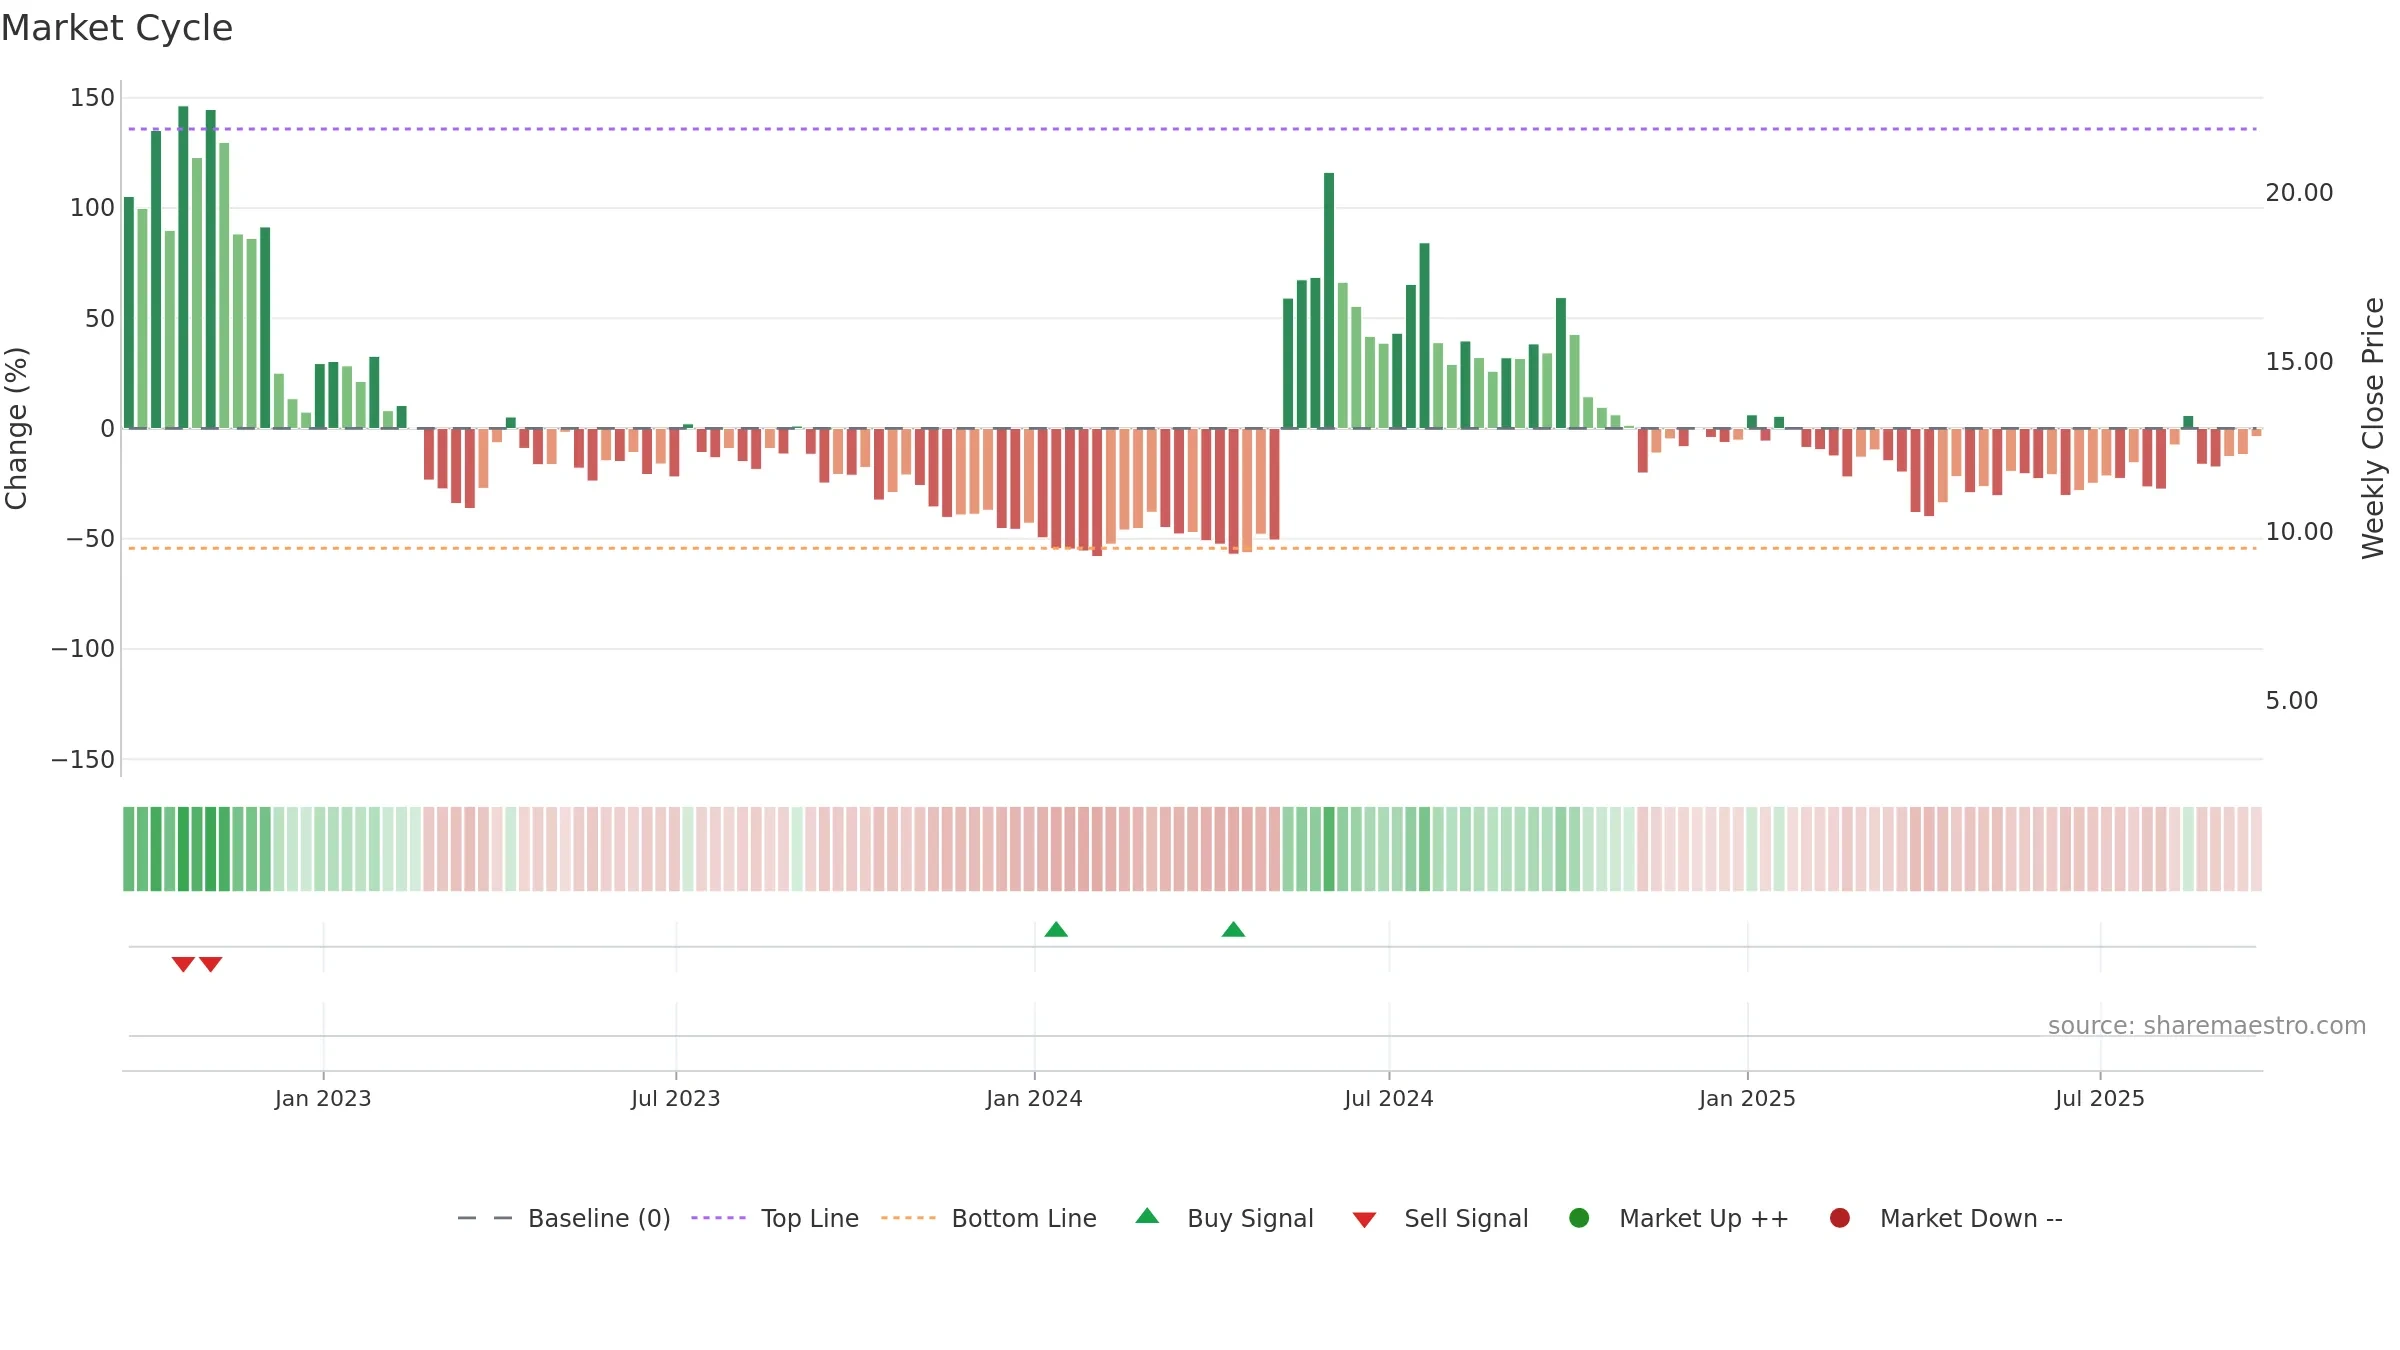Click the green Market Up circle icon
Image resolution: width=2400 pixels, height=1350 pixels.
point(1579,1217)
